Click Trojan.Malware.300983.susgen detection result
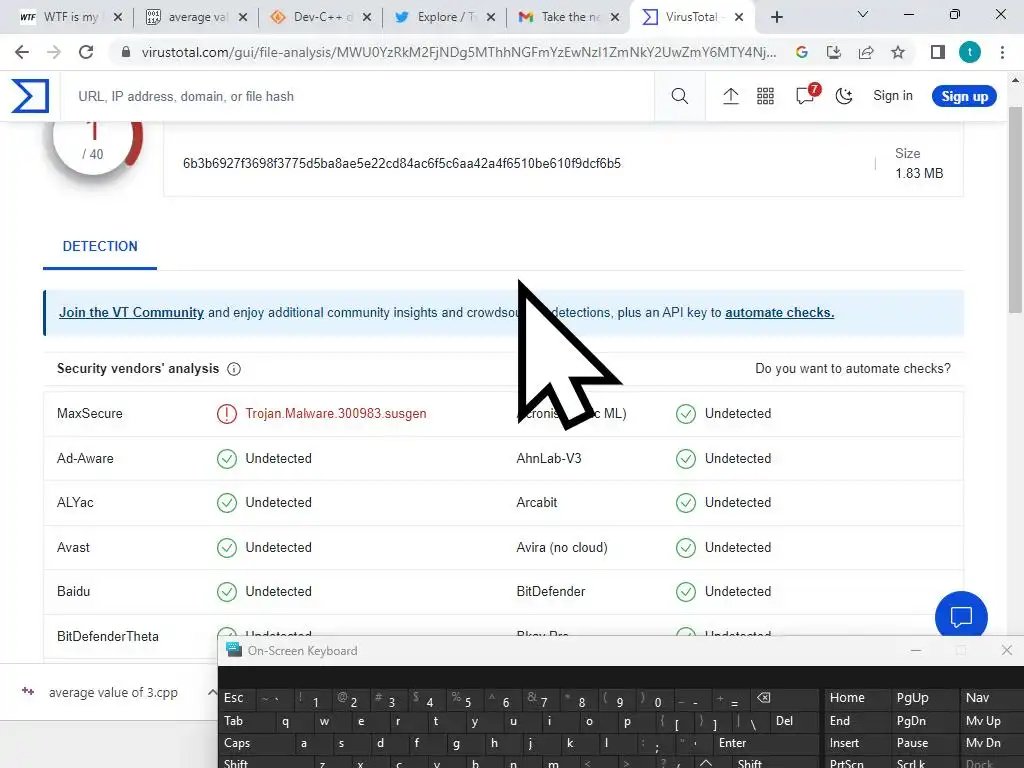 [x=336, y=413]
